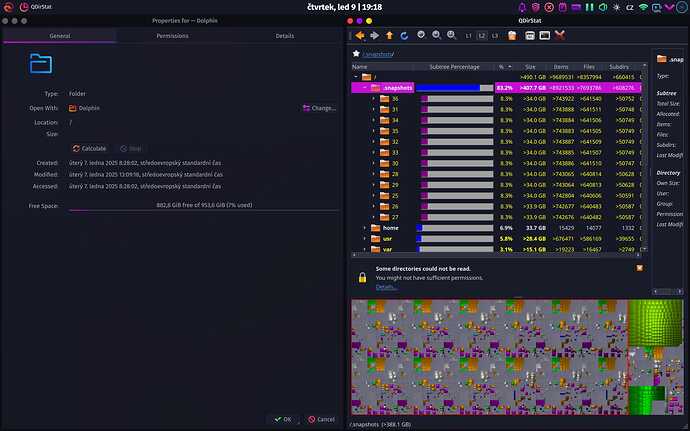
Task: Select snapshot folder 30 row
Action: pyautogui.click(x=496, y=163)
